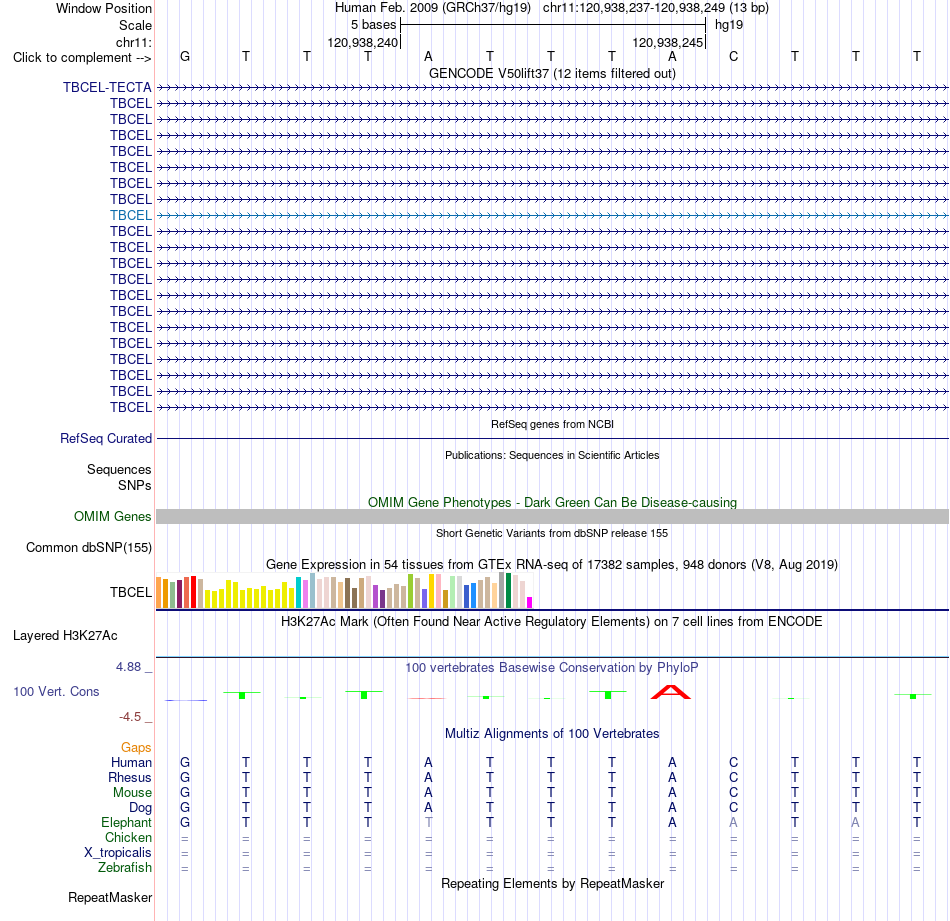Select the Human alignment row label
Screen dimensions: 950x921
[131, 762]
